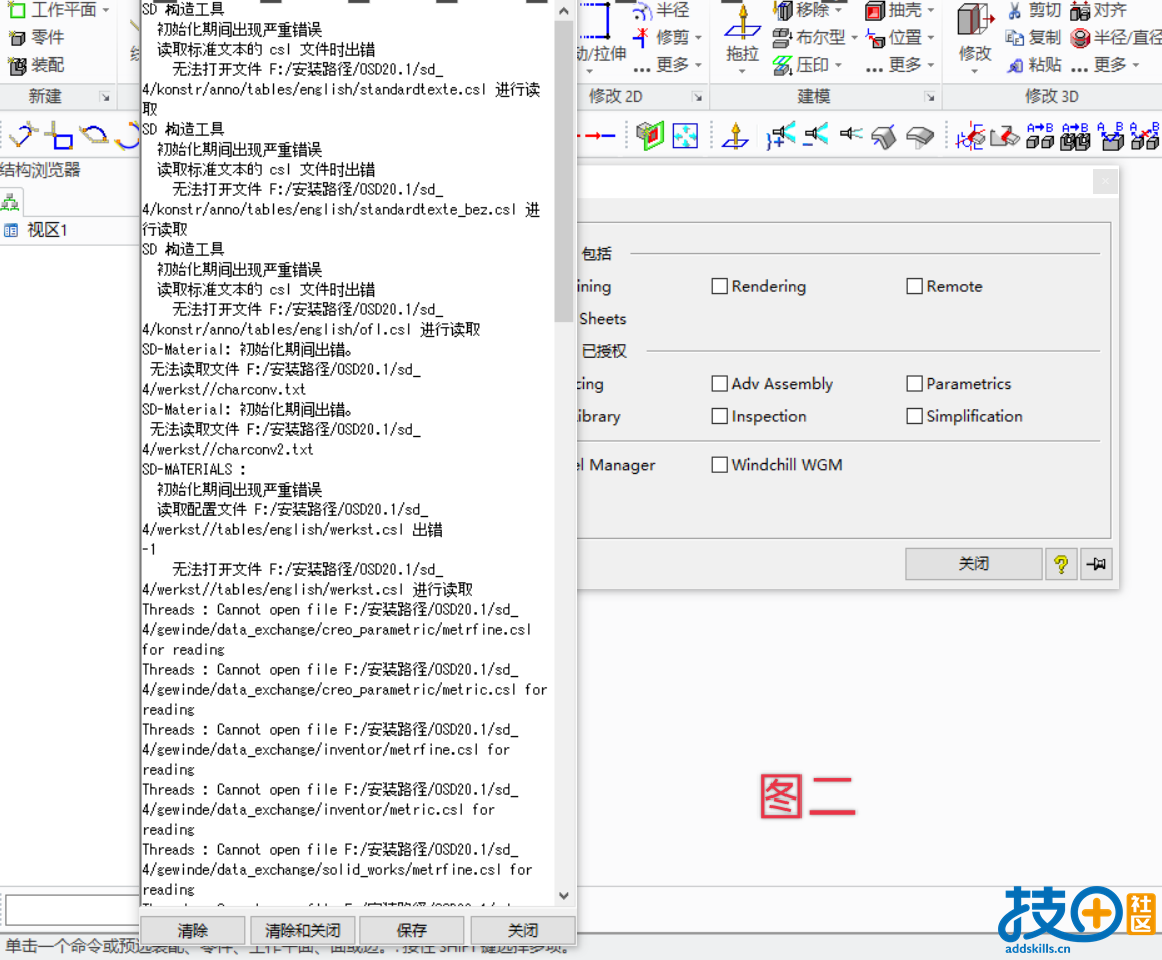
Task: Check the Adv Assembly option
Action: 719,383
